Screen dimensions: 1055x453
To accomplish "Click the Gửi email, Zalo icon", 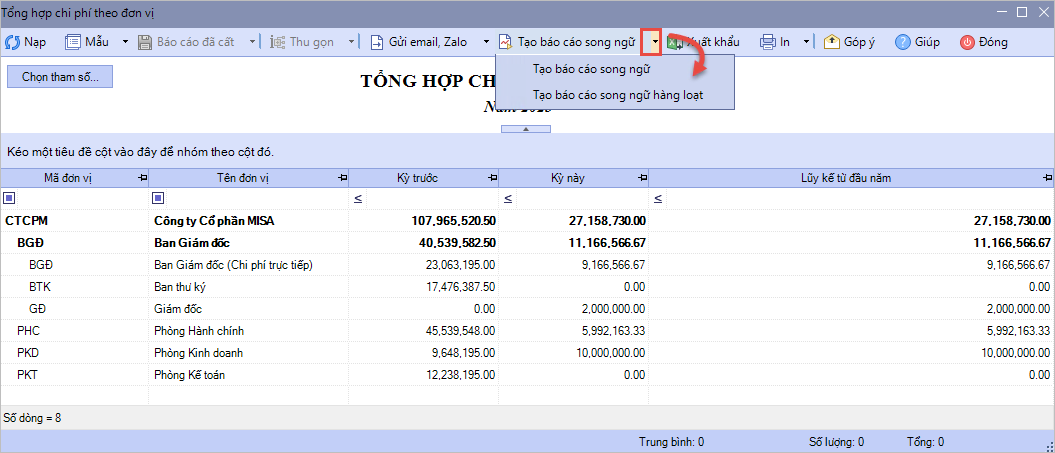I will 377,42.
